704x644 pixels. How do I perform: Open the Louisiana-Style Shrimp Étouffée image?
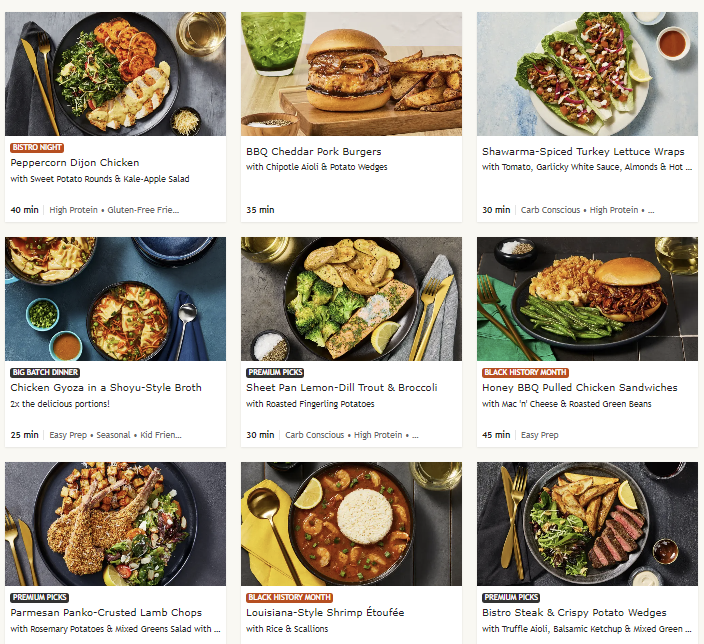(351, 524)
